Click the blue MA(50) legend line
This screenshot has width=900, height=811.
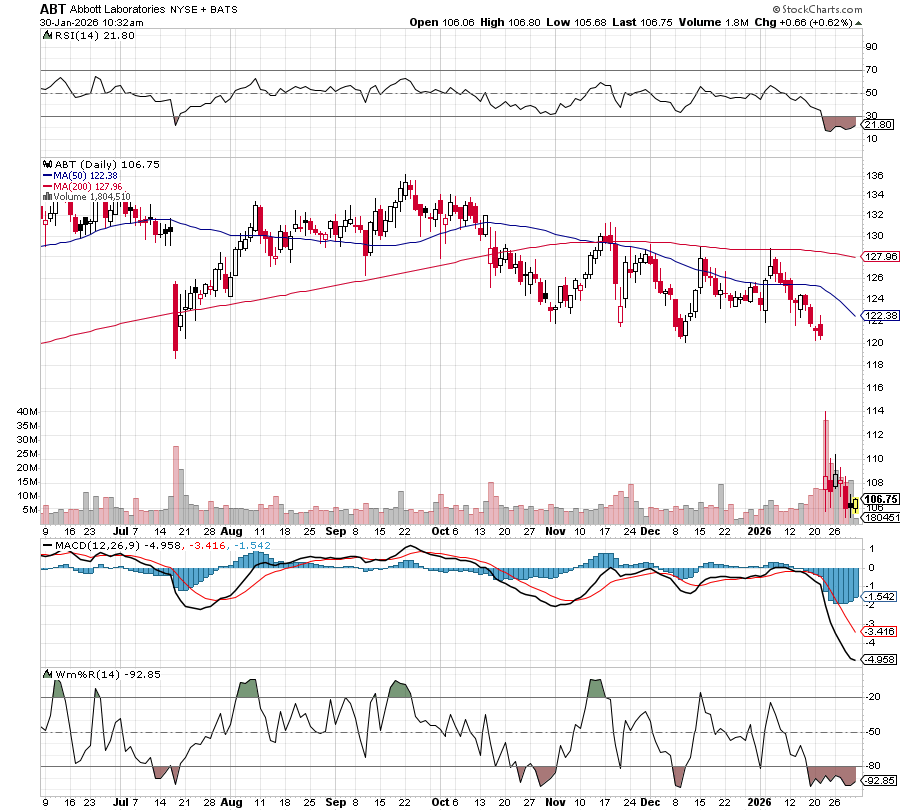click(48, 175)
